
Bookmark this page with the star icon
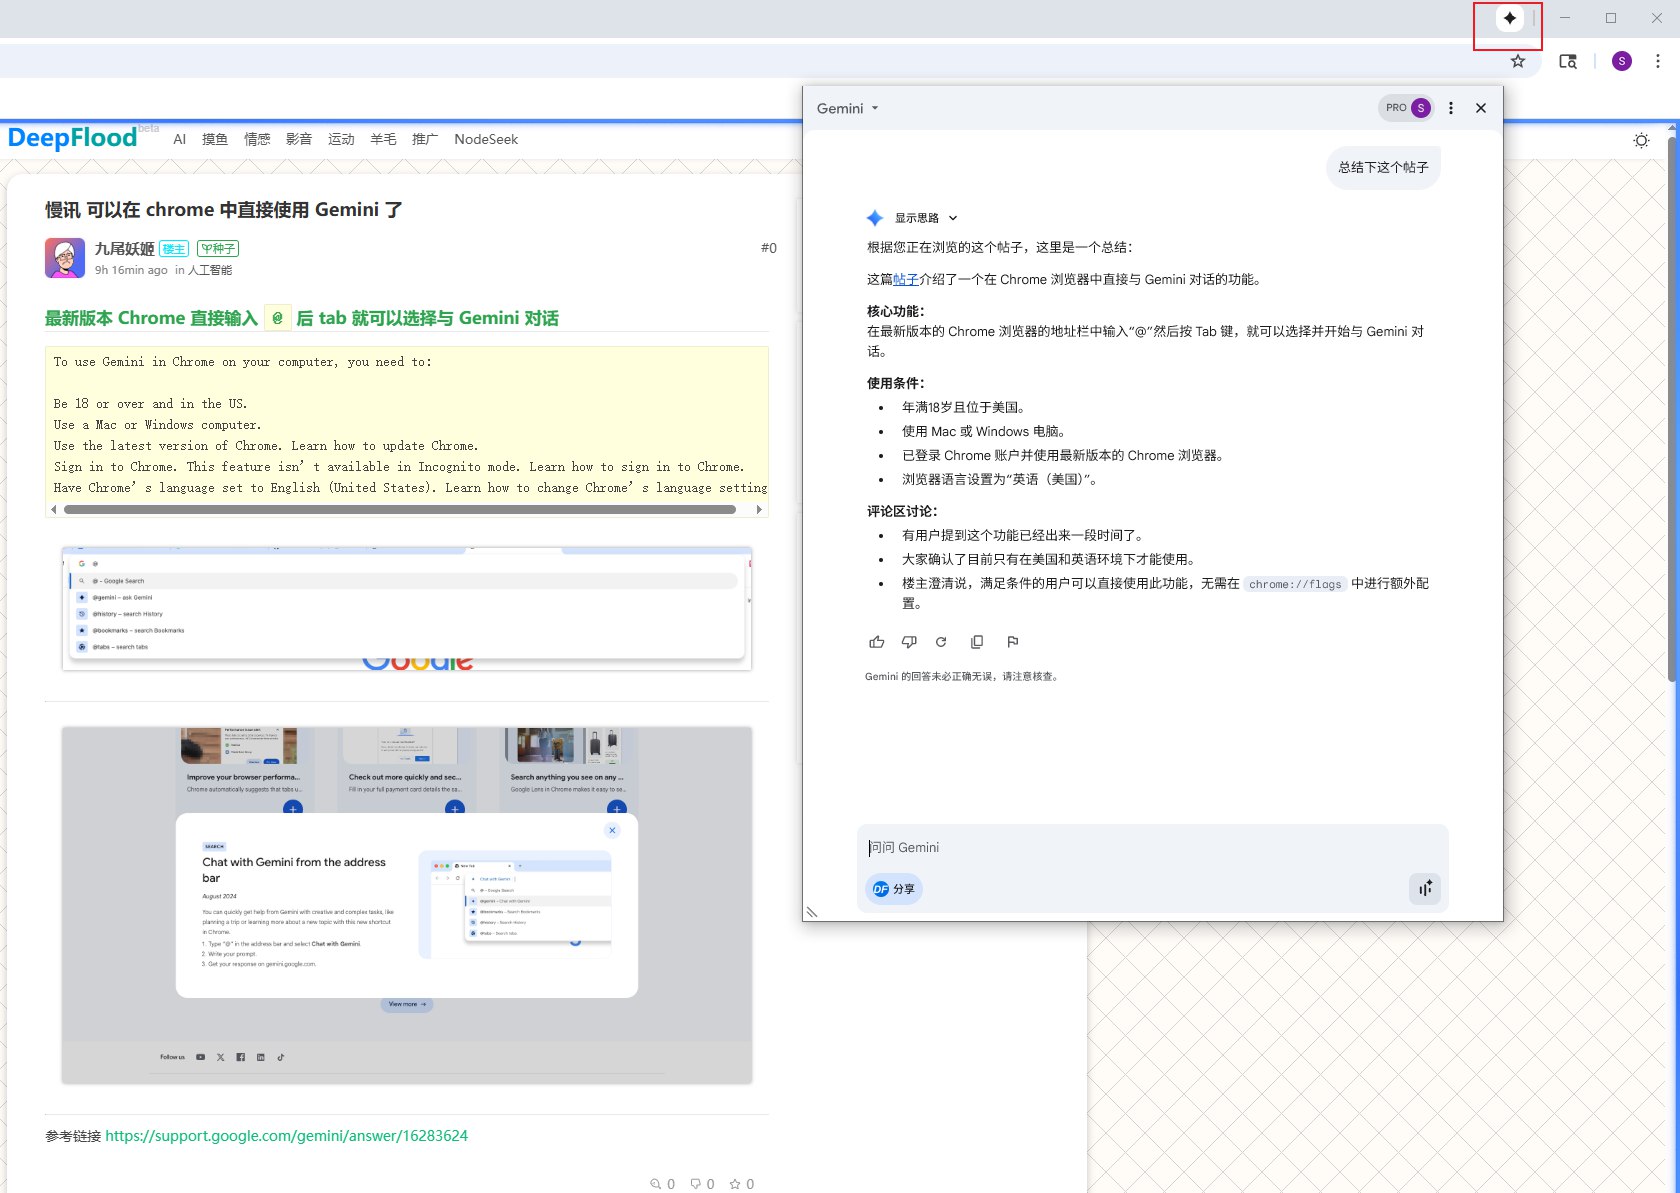click(1518, 61)
